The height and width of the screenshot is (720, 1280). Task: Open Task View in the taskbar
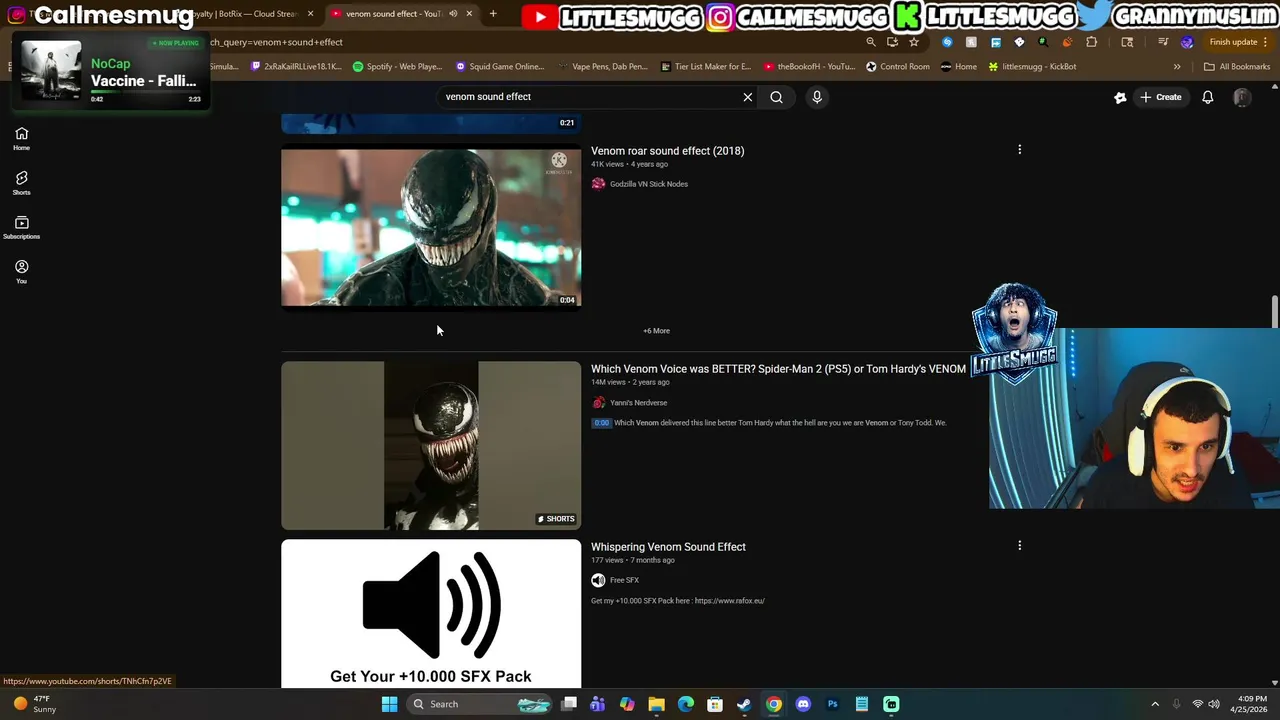[569, 704]
